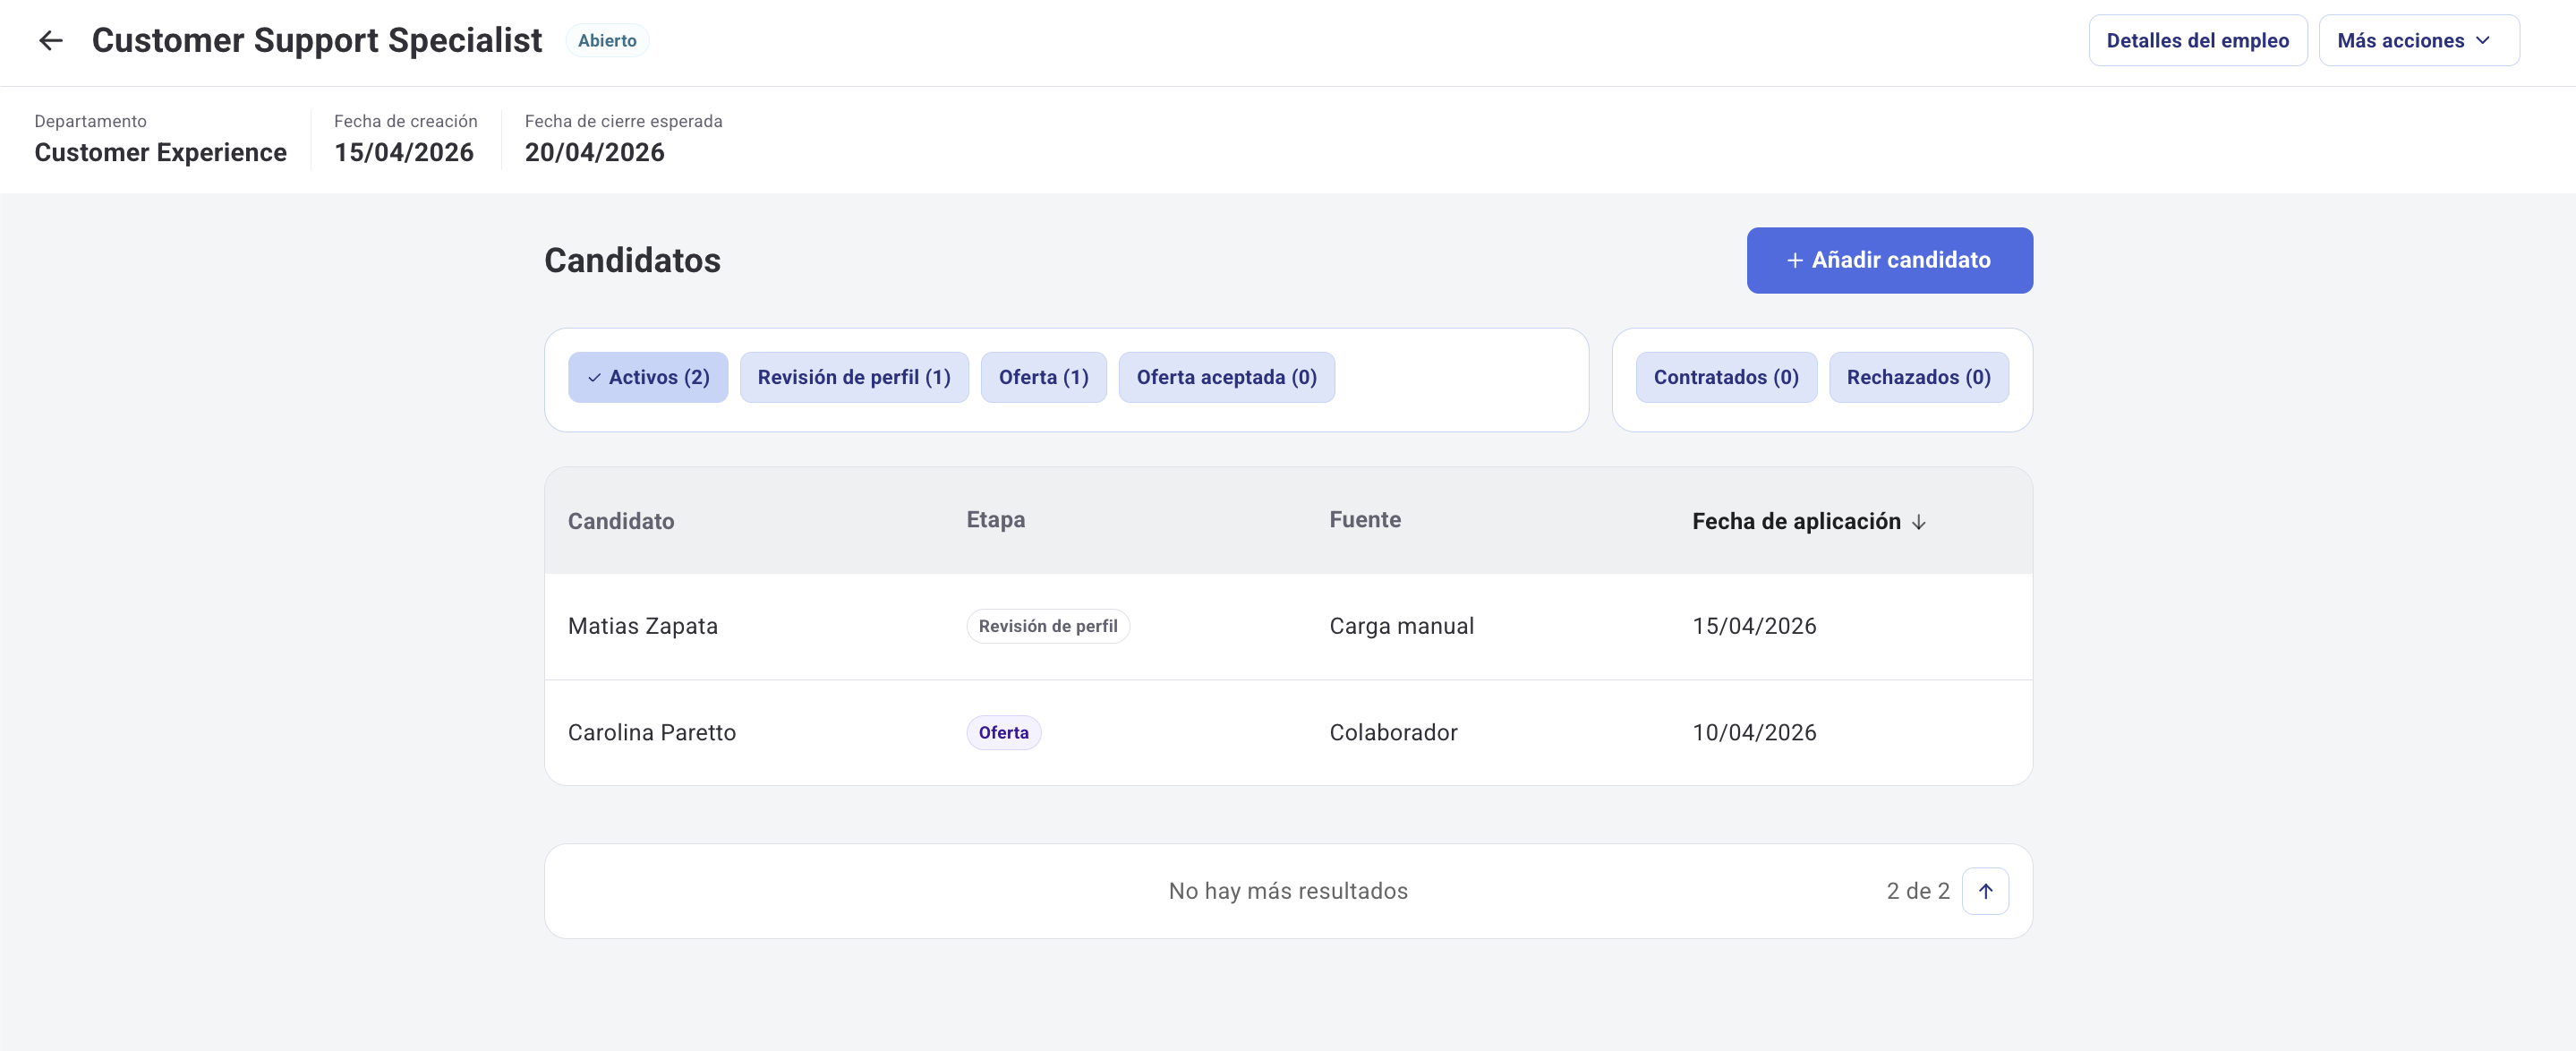Enable the Revisión de perfil (1) filter

point(854,377)
